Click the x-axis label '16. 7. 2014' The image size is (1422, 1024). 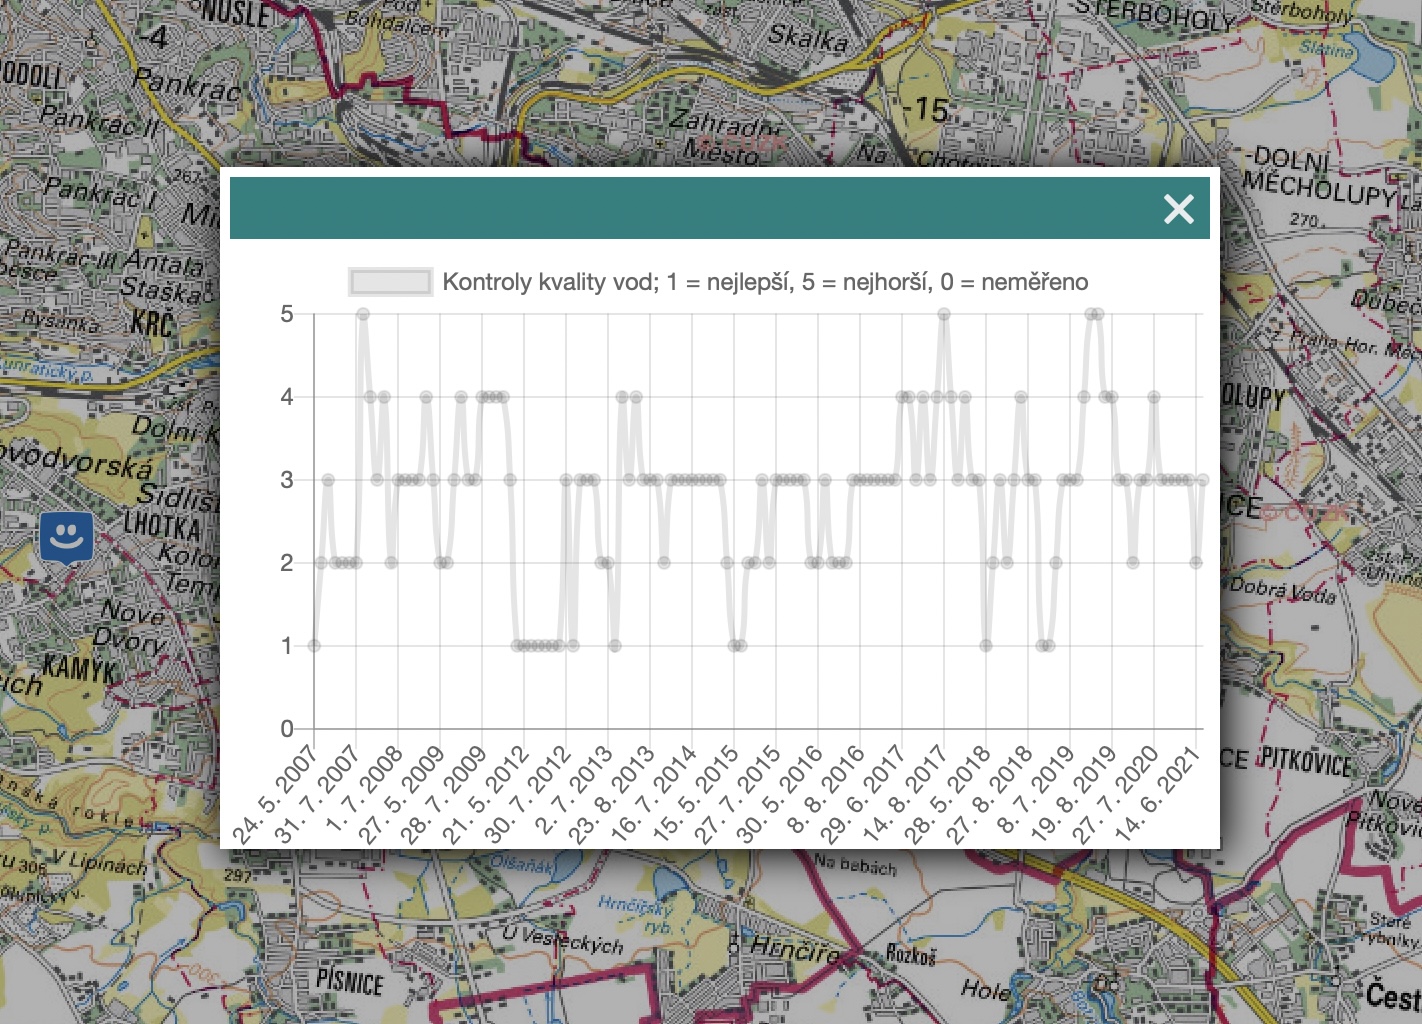652,794
